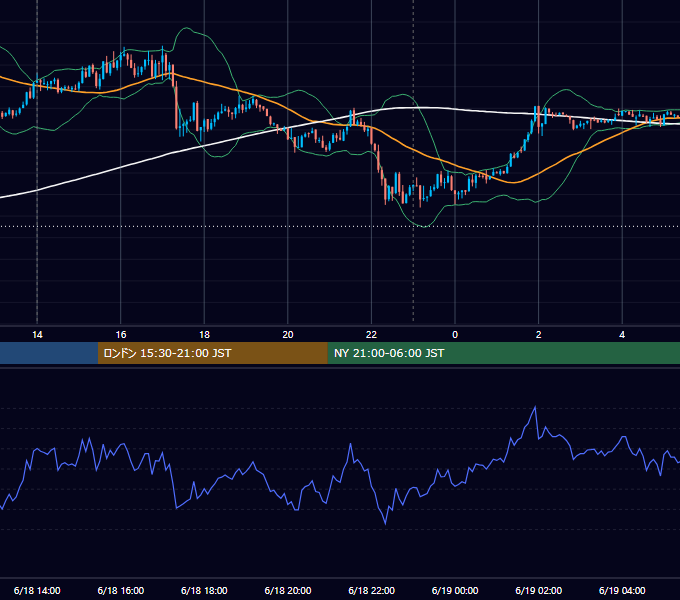This screenshot has height=600, width=680.
Task: Click the 2 hour axis label
Action: (x=539, y=335)
